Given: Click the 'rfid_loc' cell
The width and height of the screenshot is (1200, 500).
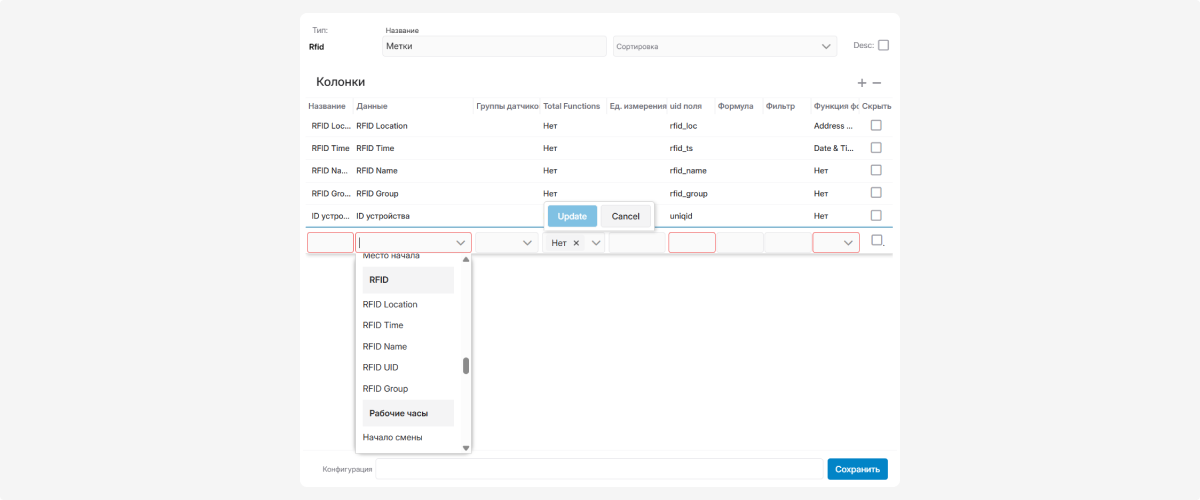Looking at the screenshot, I should click(683, 126).
